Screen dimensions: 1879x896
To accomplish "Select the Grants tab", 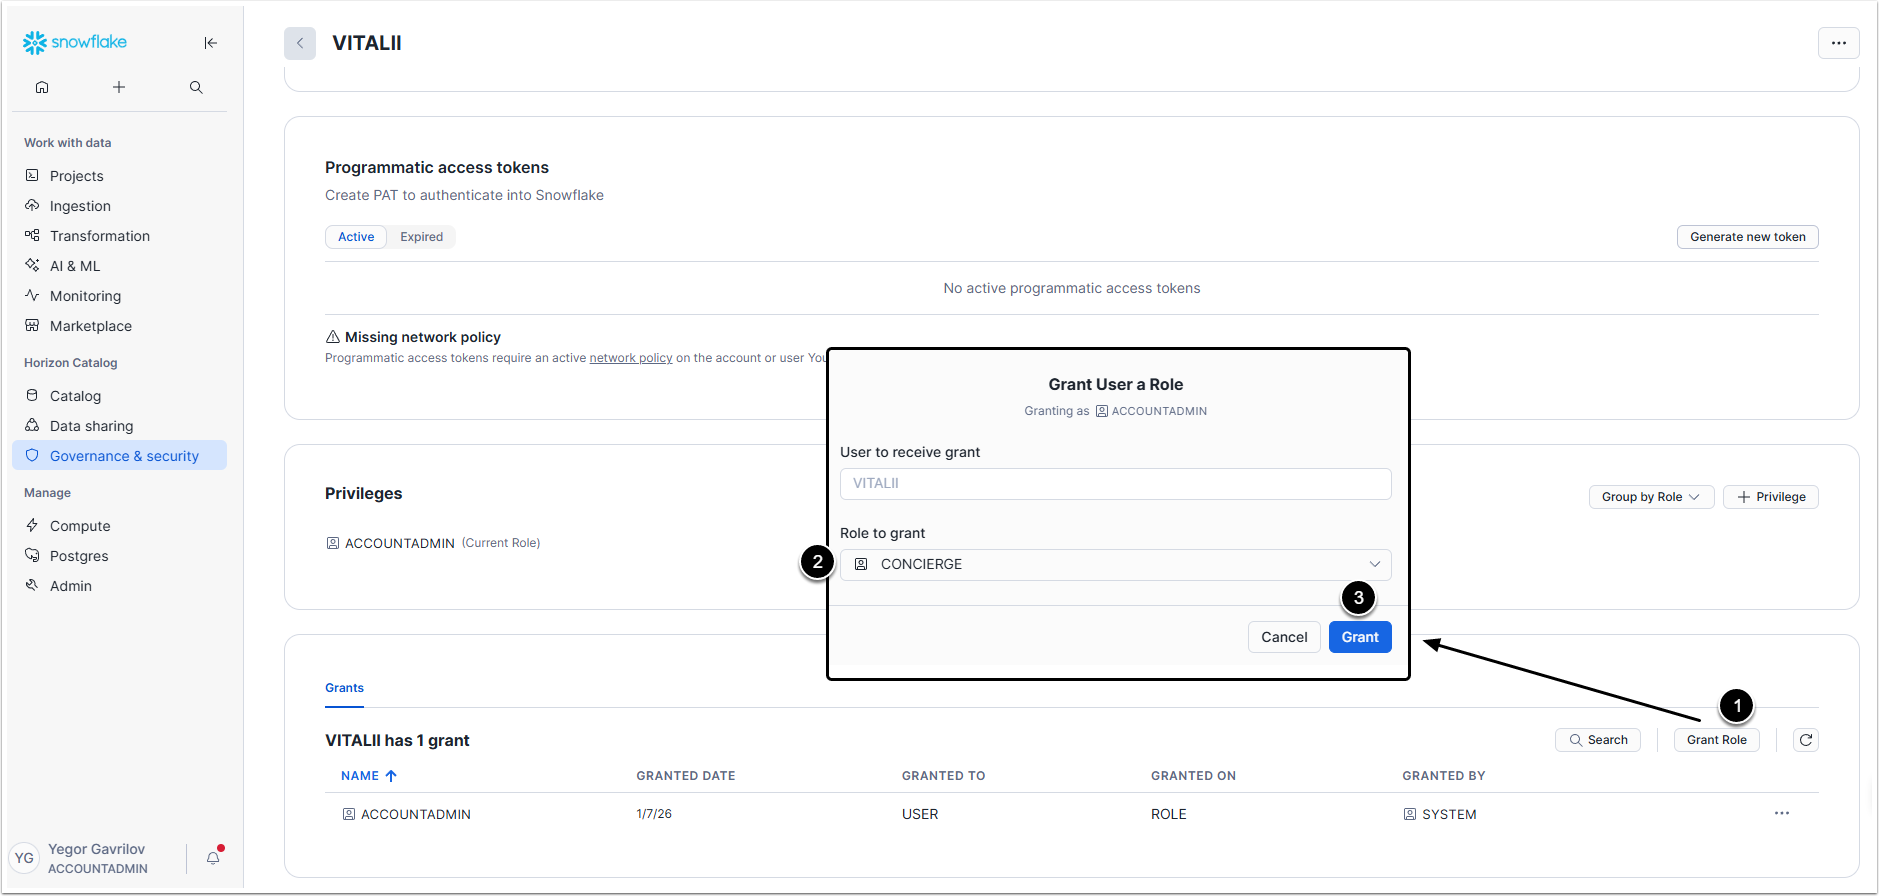I will 344,688.
